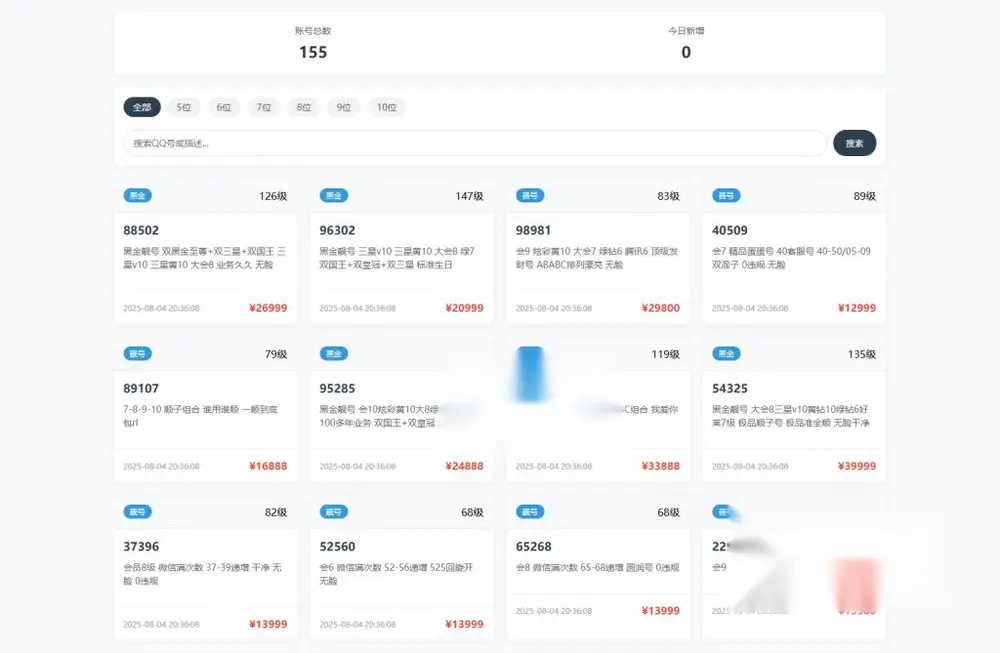
Task: Click the description mentioning ABABC排列漂亮
Action: [597, 258]
